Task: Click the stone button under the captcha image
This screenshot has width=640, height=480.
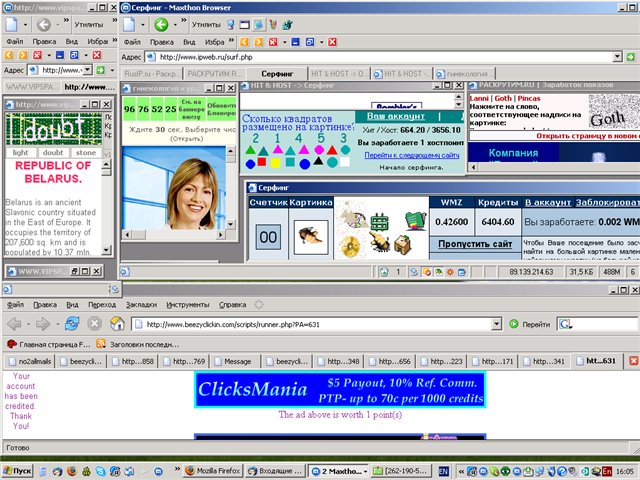Action: point(86,152)
